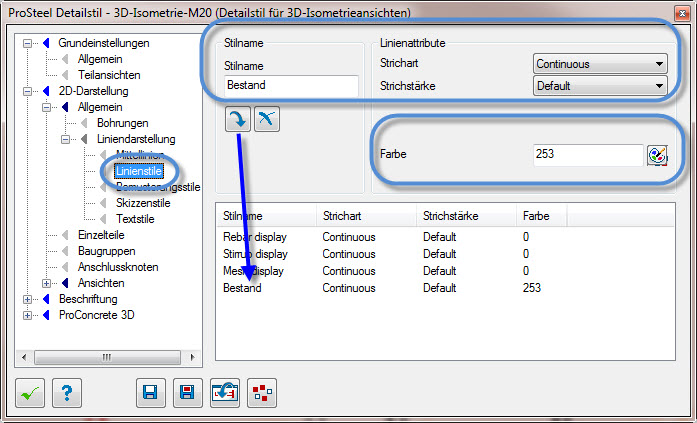Click the Stilname input field with Bestand
This screenshot has height=423, width=697.
click(x=291, y=85)
